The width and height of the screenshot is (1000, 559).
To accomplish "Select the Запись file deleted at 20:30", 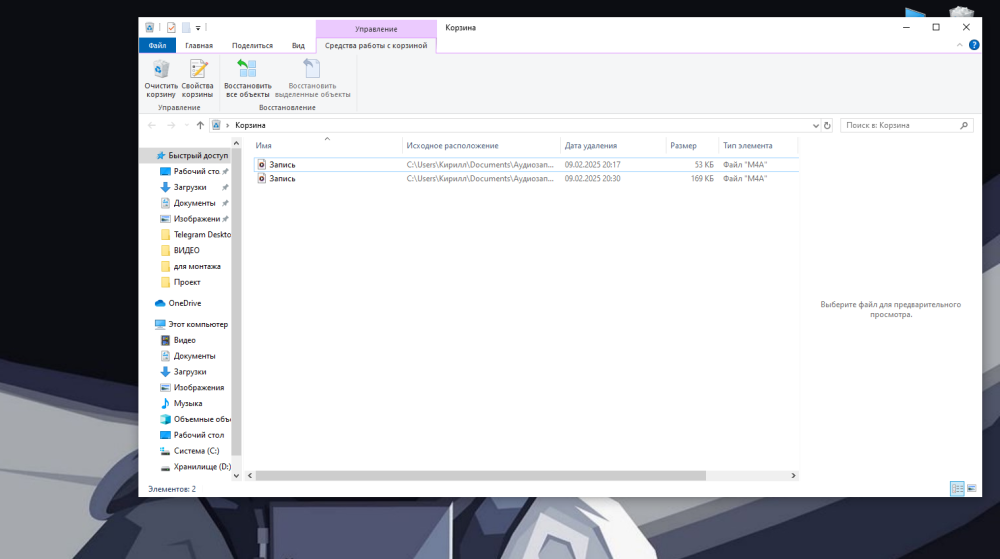I will click(x=526, y=178).
